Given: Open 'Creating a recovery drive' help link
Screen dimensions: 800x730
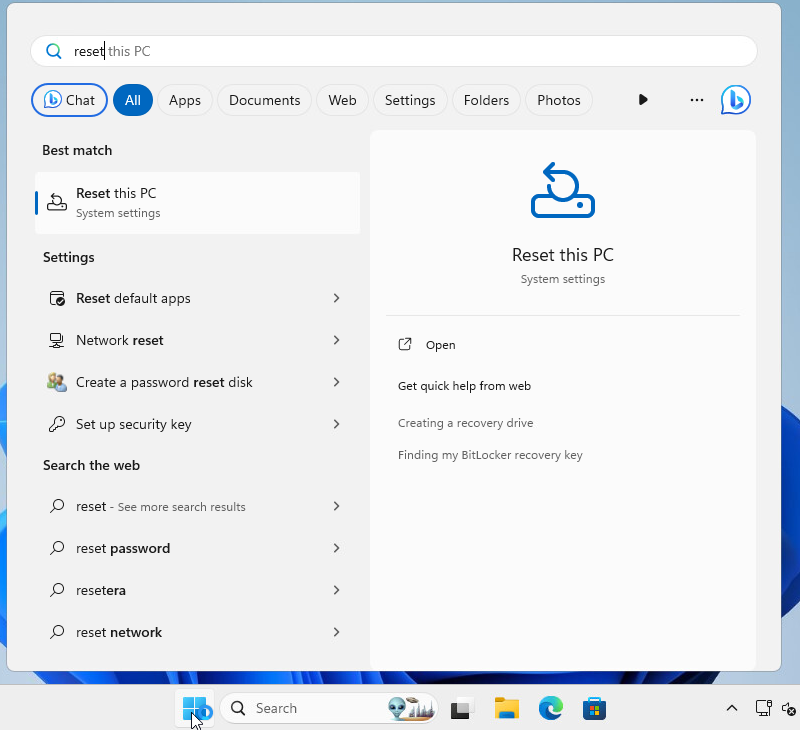Looking at the screenshot, I should pos(465,423).
